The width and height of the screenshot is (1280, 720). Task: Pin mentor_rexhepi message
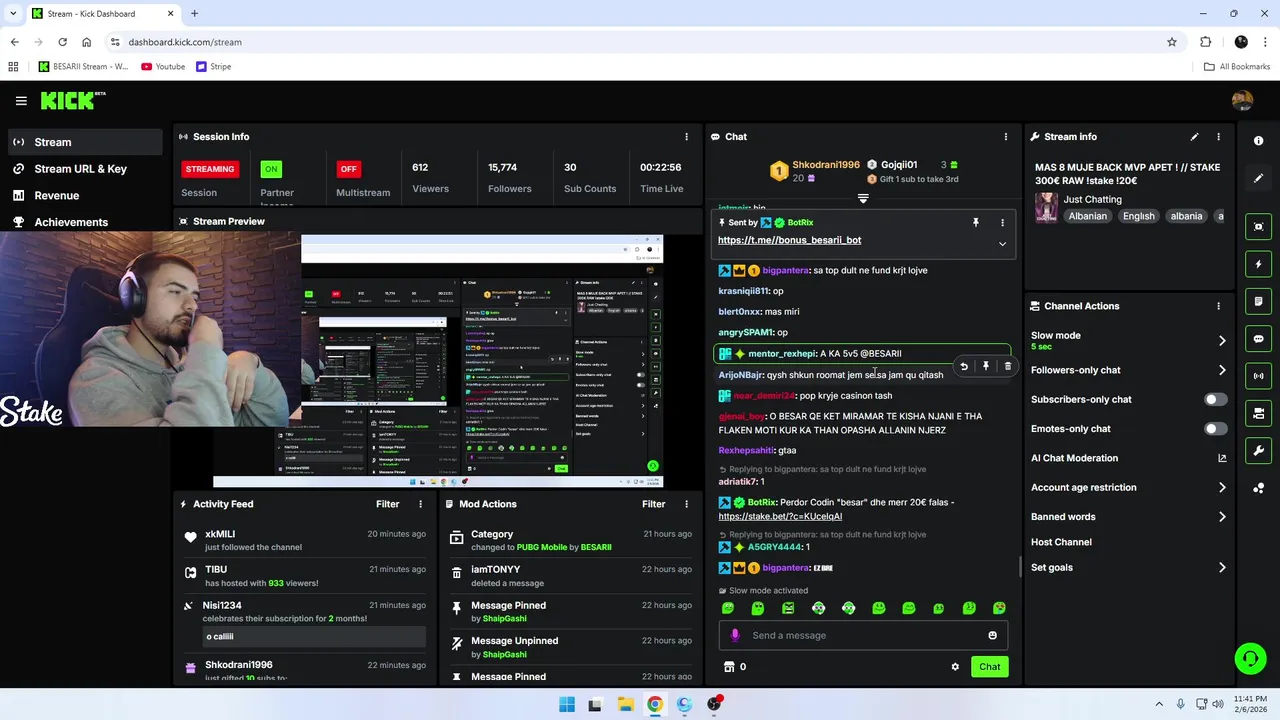986,367
